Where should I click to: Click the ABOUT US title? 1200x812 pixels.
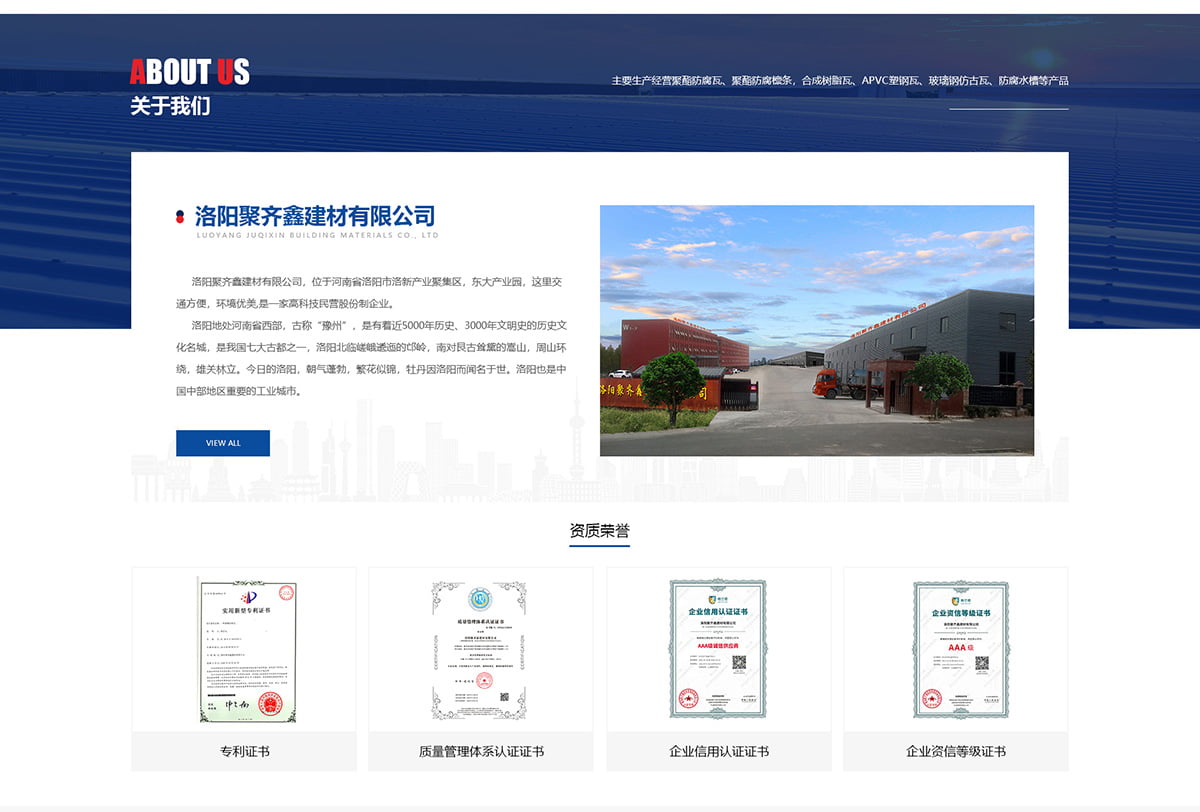point(190,72)
